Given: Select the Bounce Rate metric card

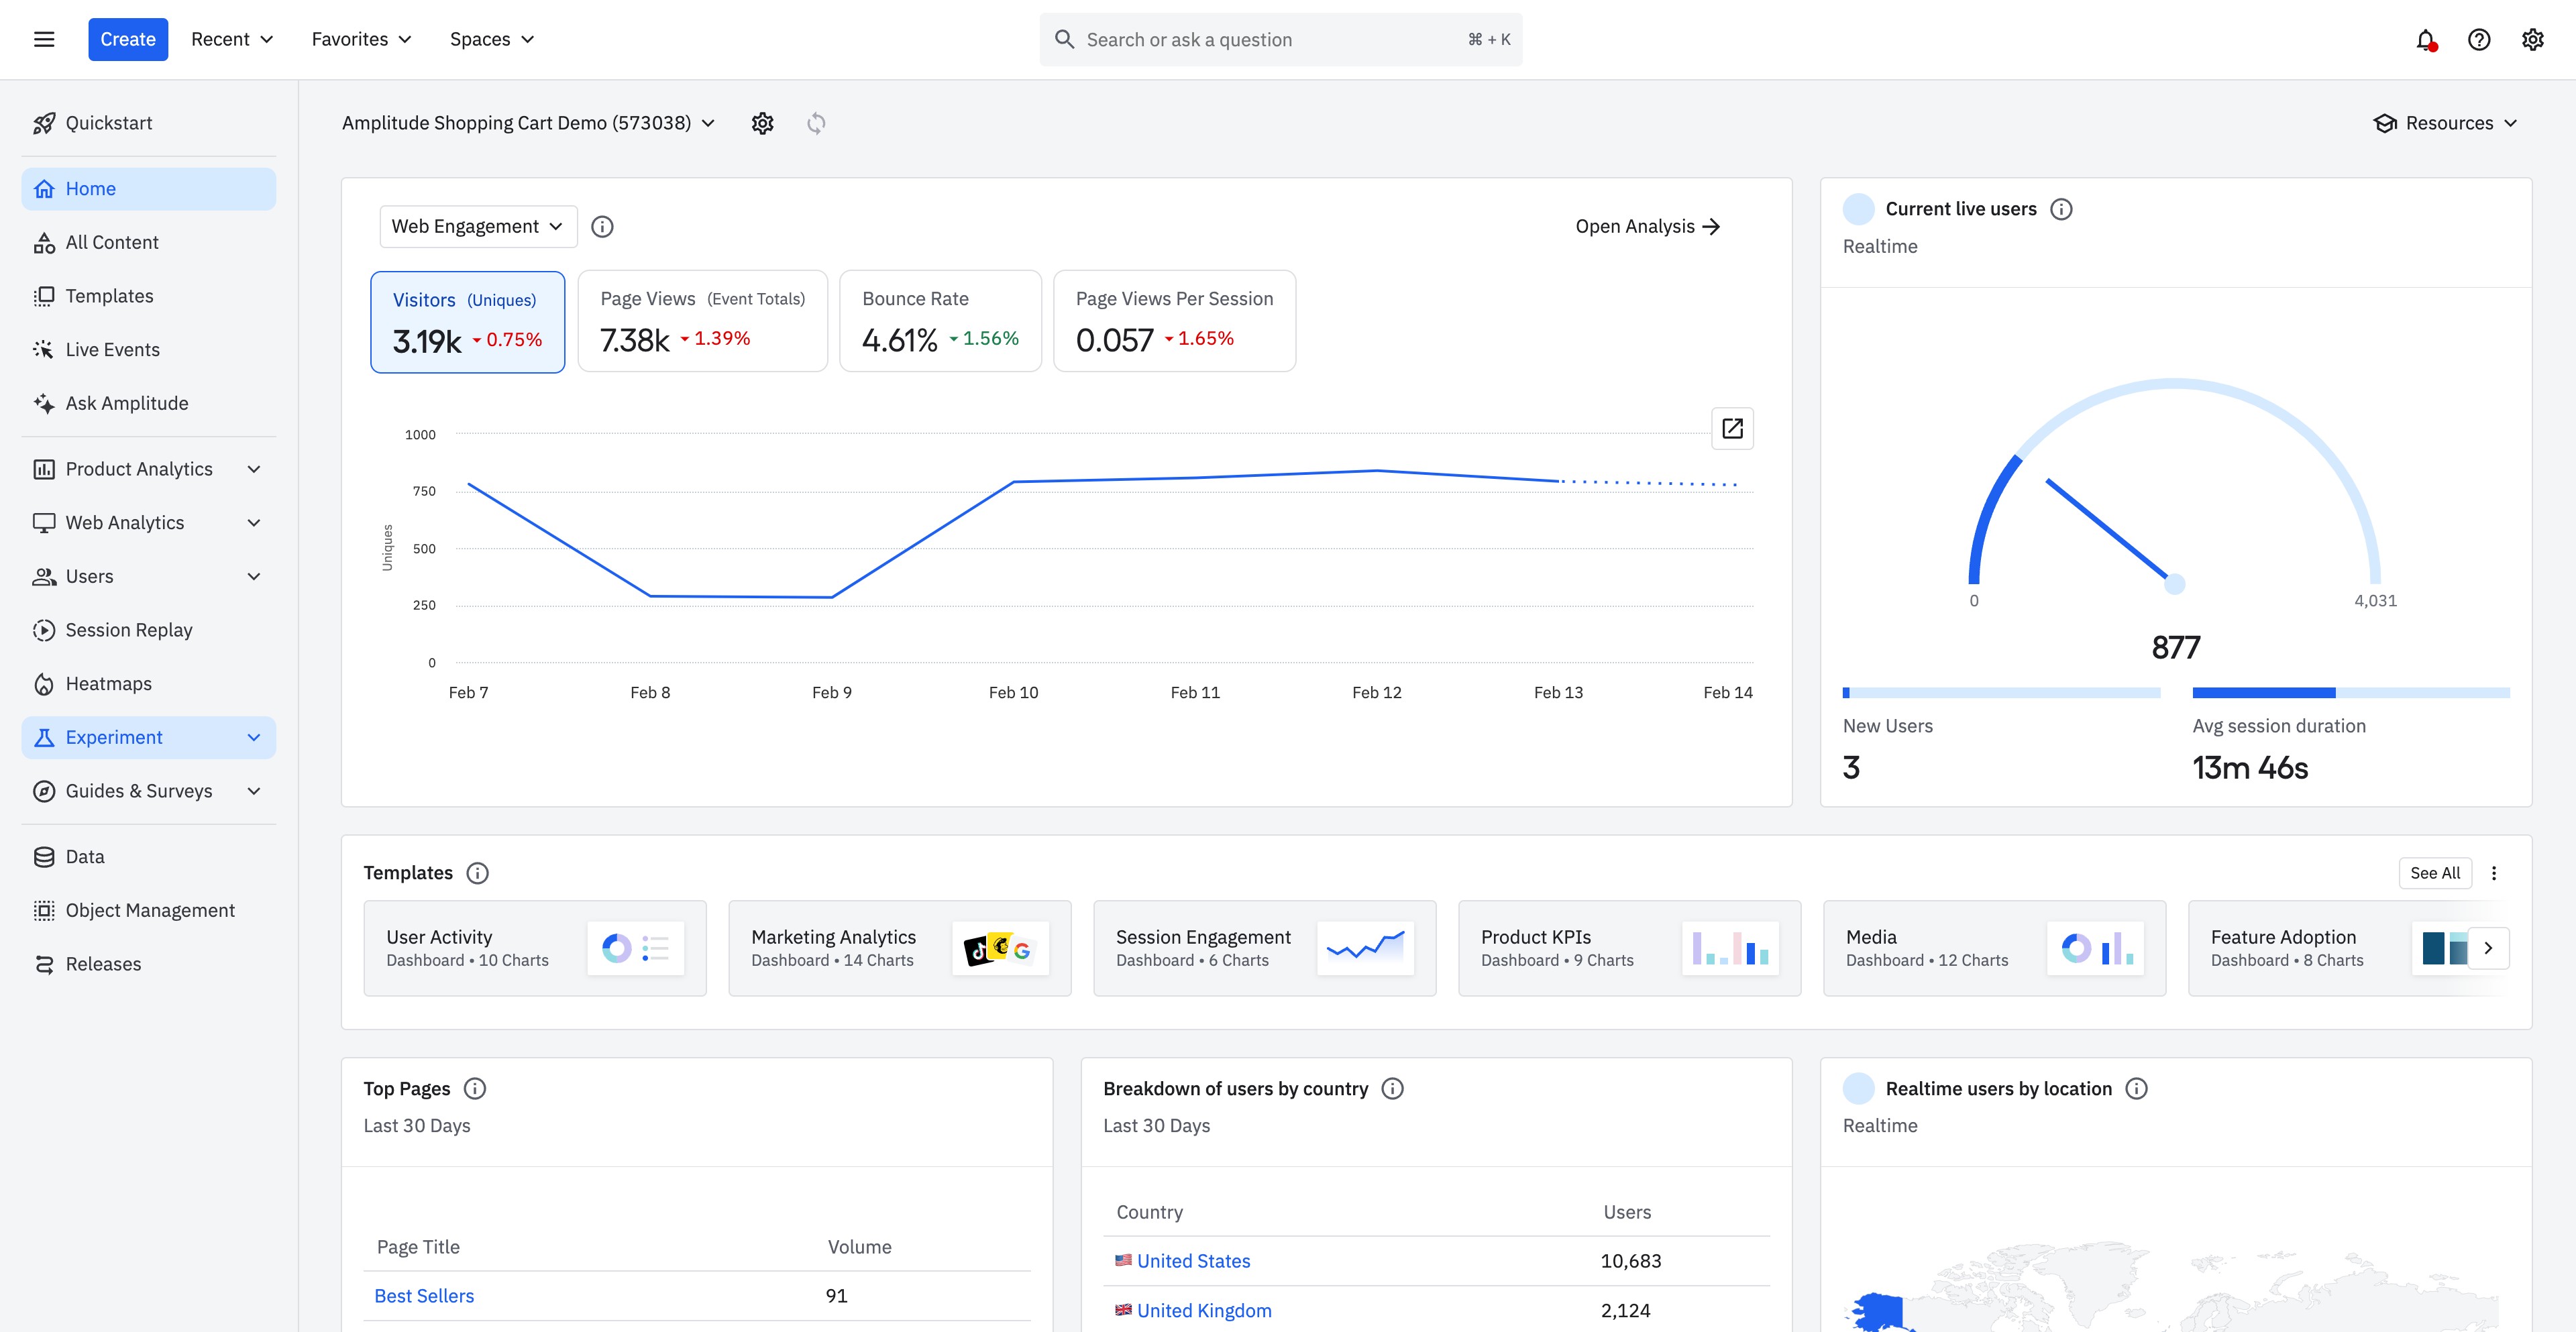Looking at the screenshot, I should (940, 321).
